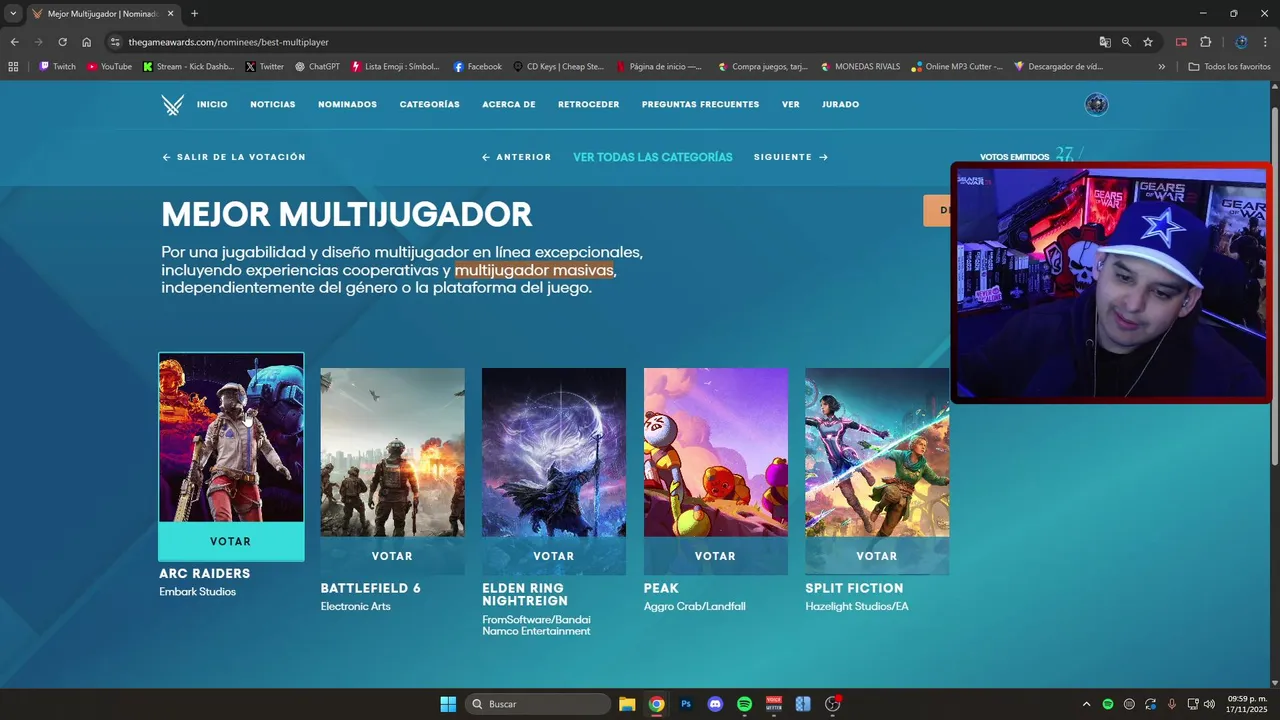Open the JURADO menu item
Image resolution: width=1280 pixels, height=720 pixels.
click(841, 105)
